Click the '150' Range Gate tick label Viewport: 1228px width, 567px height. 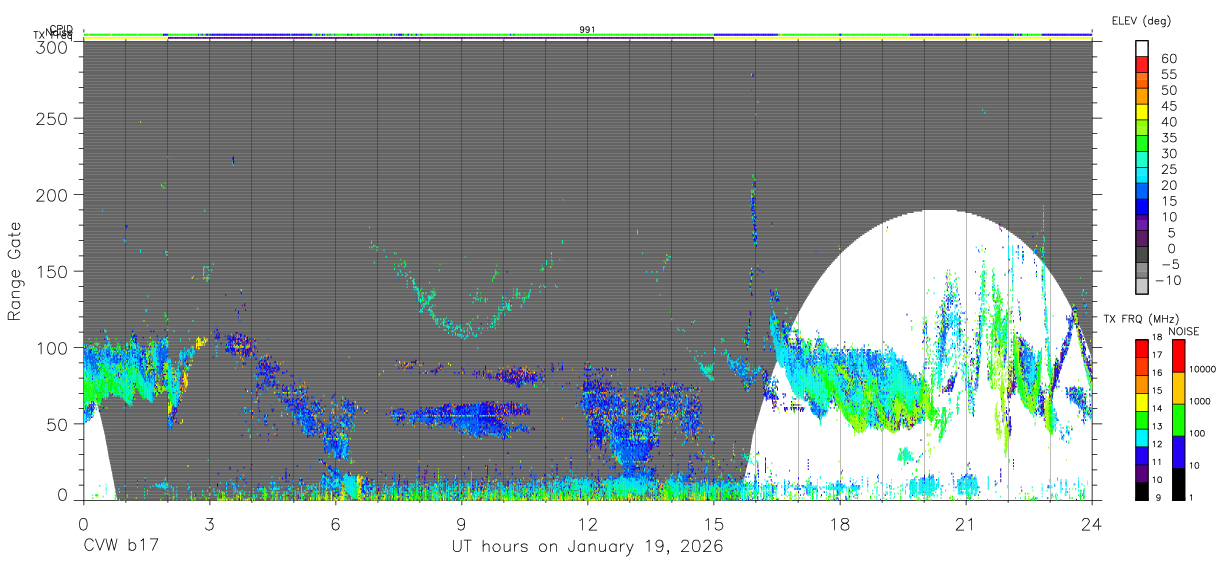click(x=55, y=271)
